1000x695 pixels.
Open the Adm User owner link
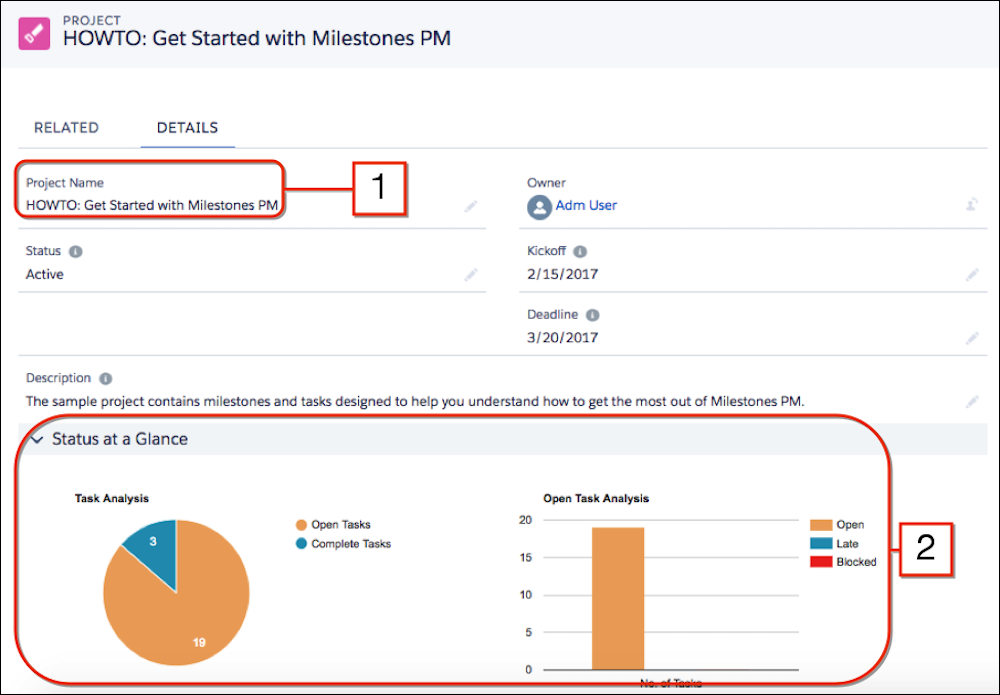coord(586,205)
